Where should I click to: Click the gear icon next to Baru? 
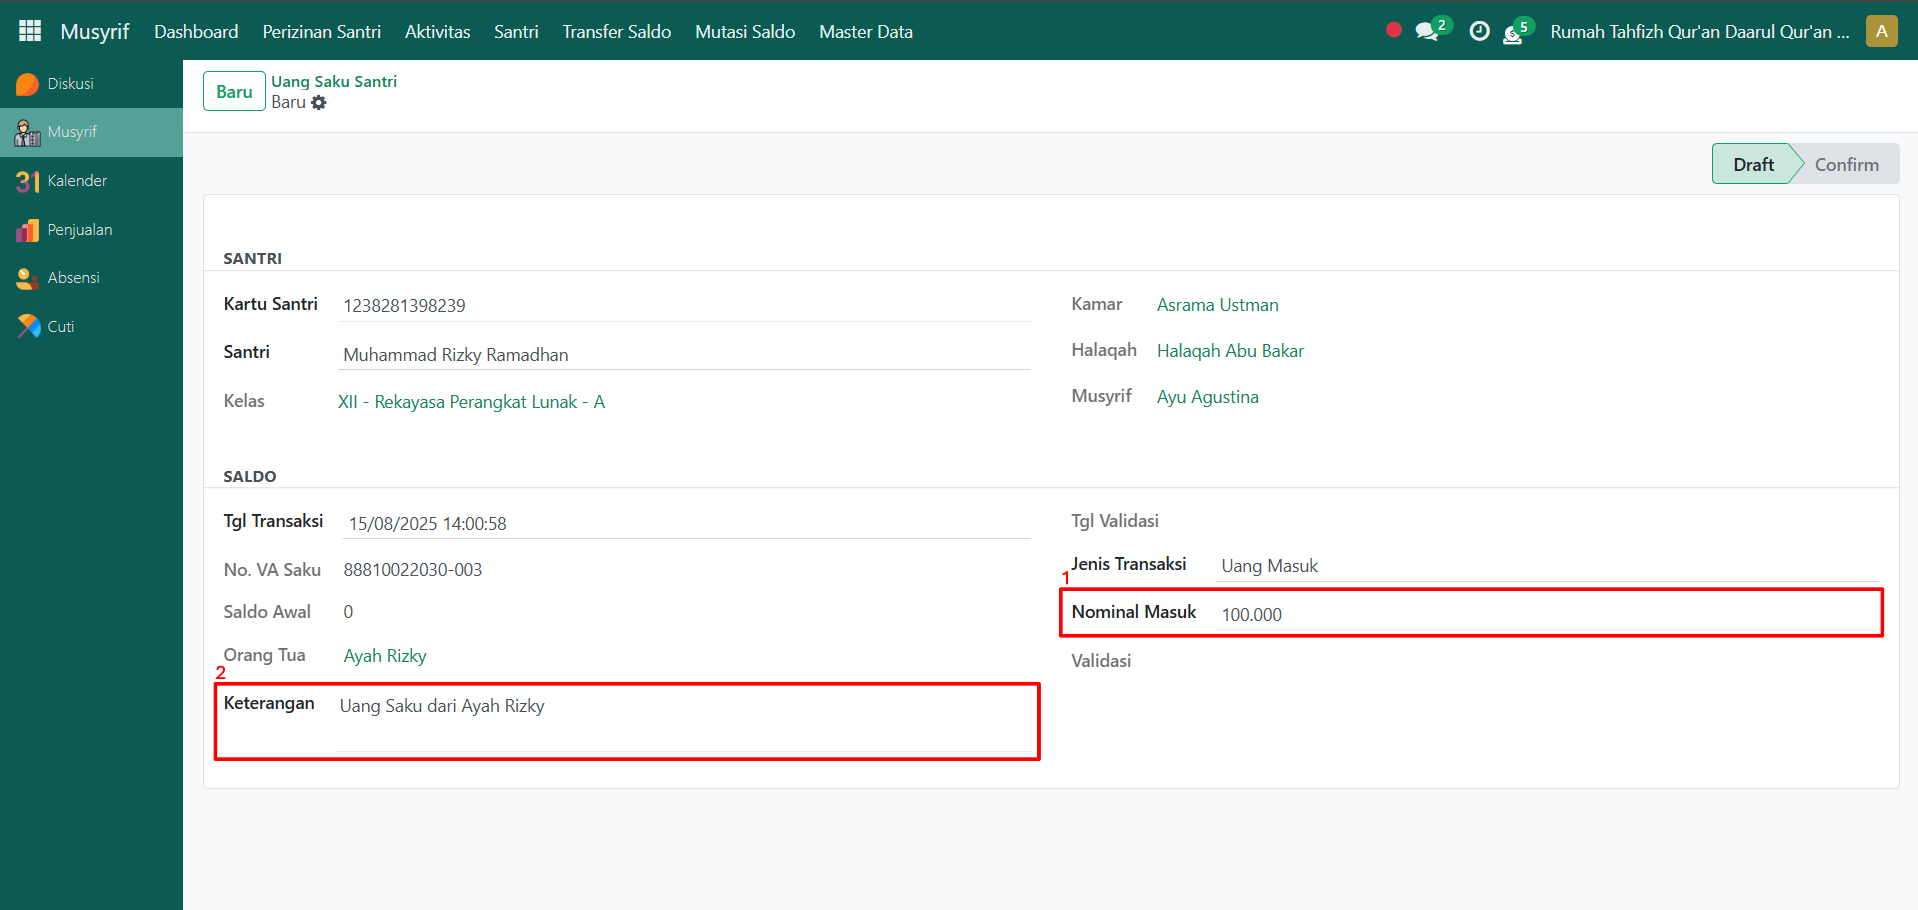319,103
